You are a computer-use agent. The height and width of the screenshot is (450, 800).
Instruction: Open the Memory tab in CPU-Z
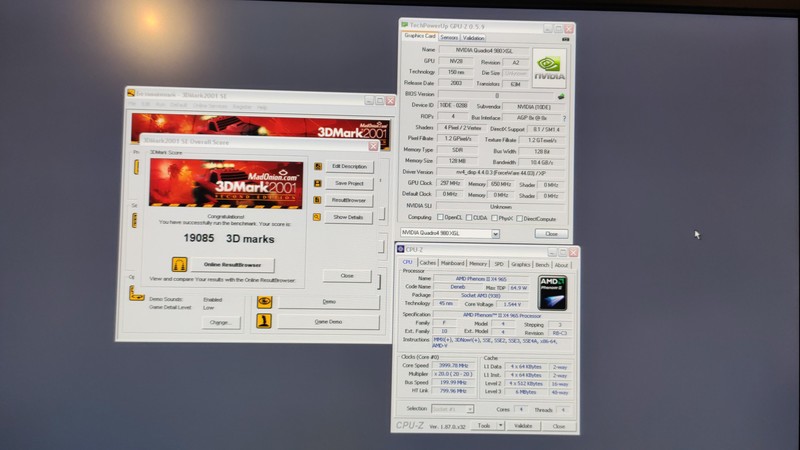[478, 264]
